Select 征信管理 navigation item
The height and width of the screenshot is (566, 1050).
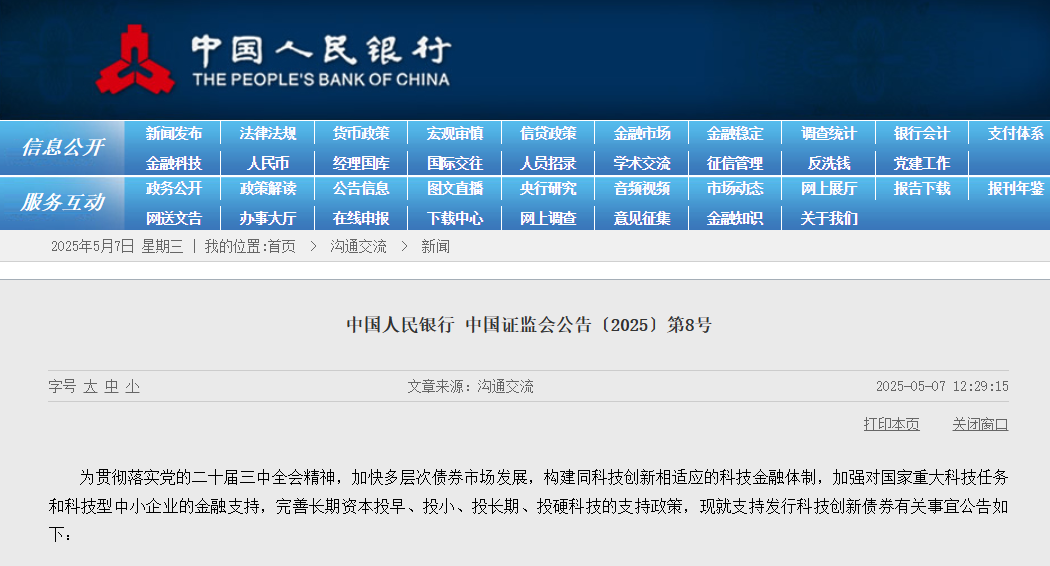tap(735, 163)
